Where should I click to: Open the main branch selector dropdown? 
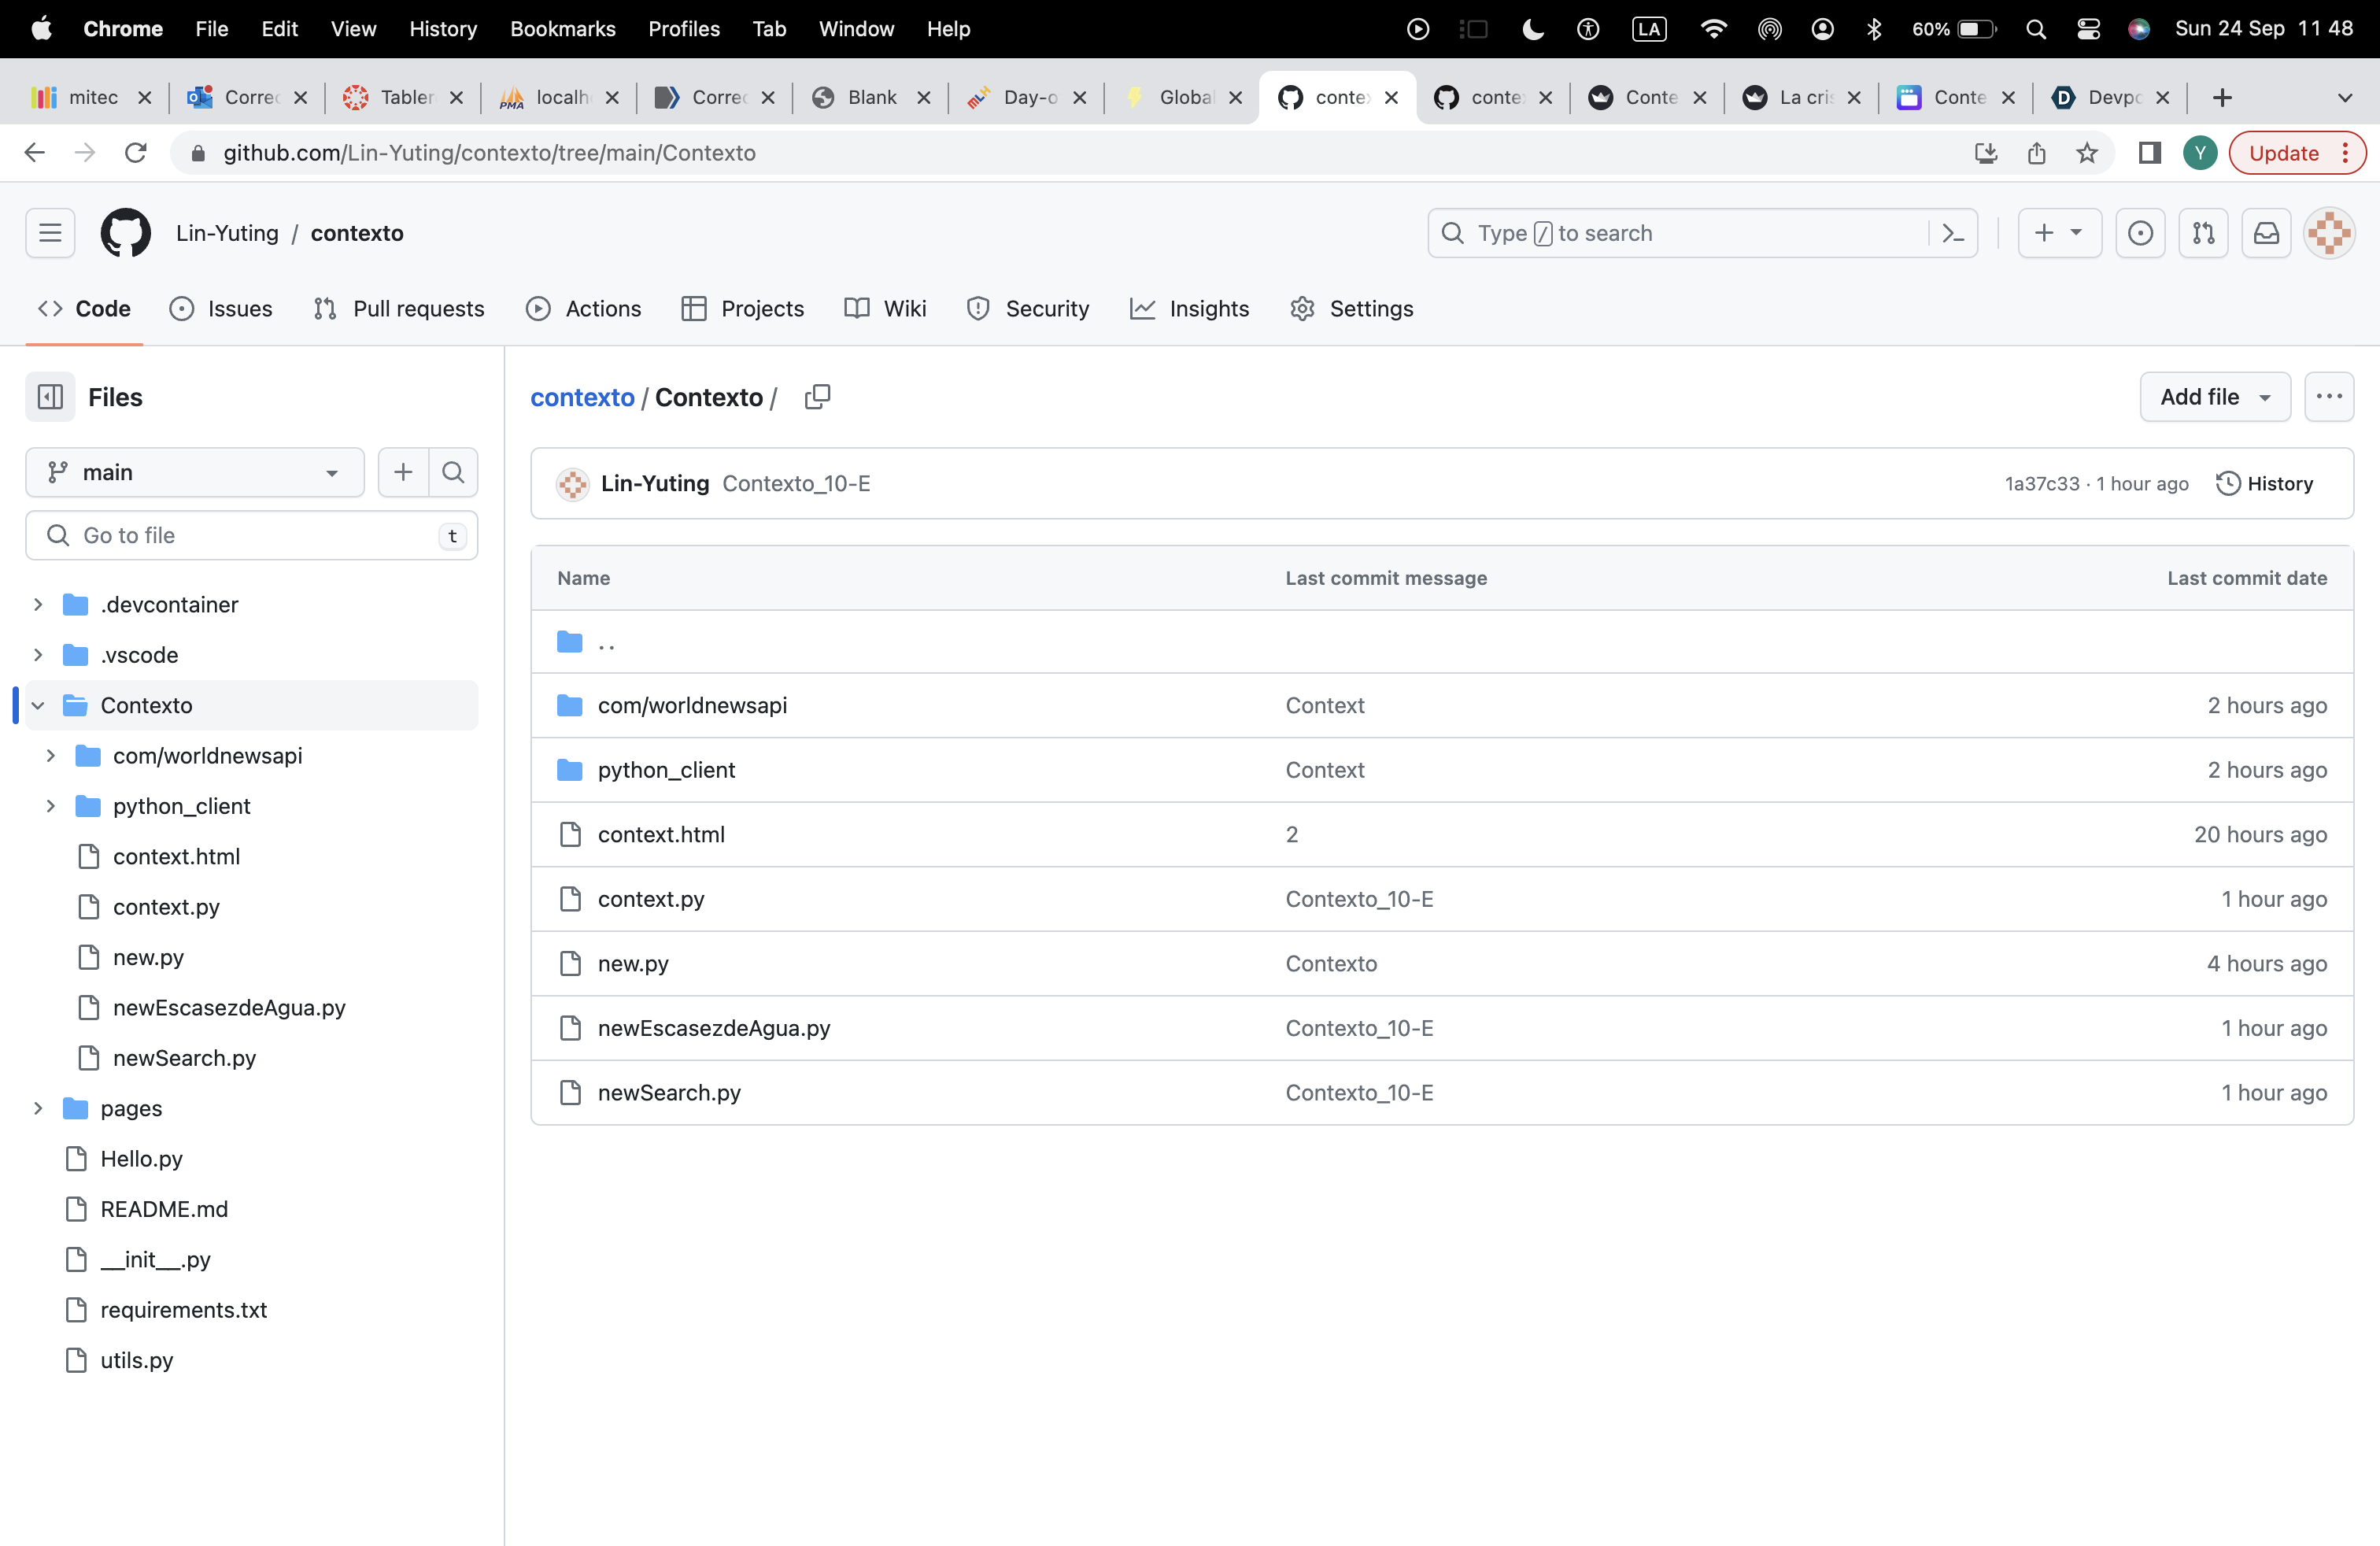tap(195, 472)
